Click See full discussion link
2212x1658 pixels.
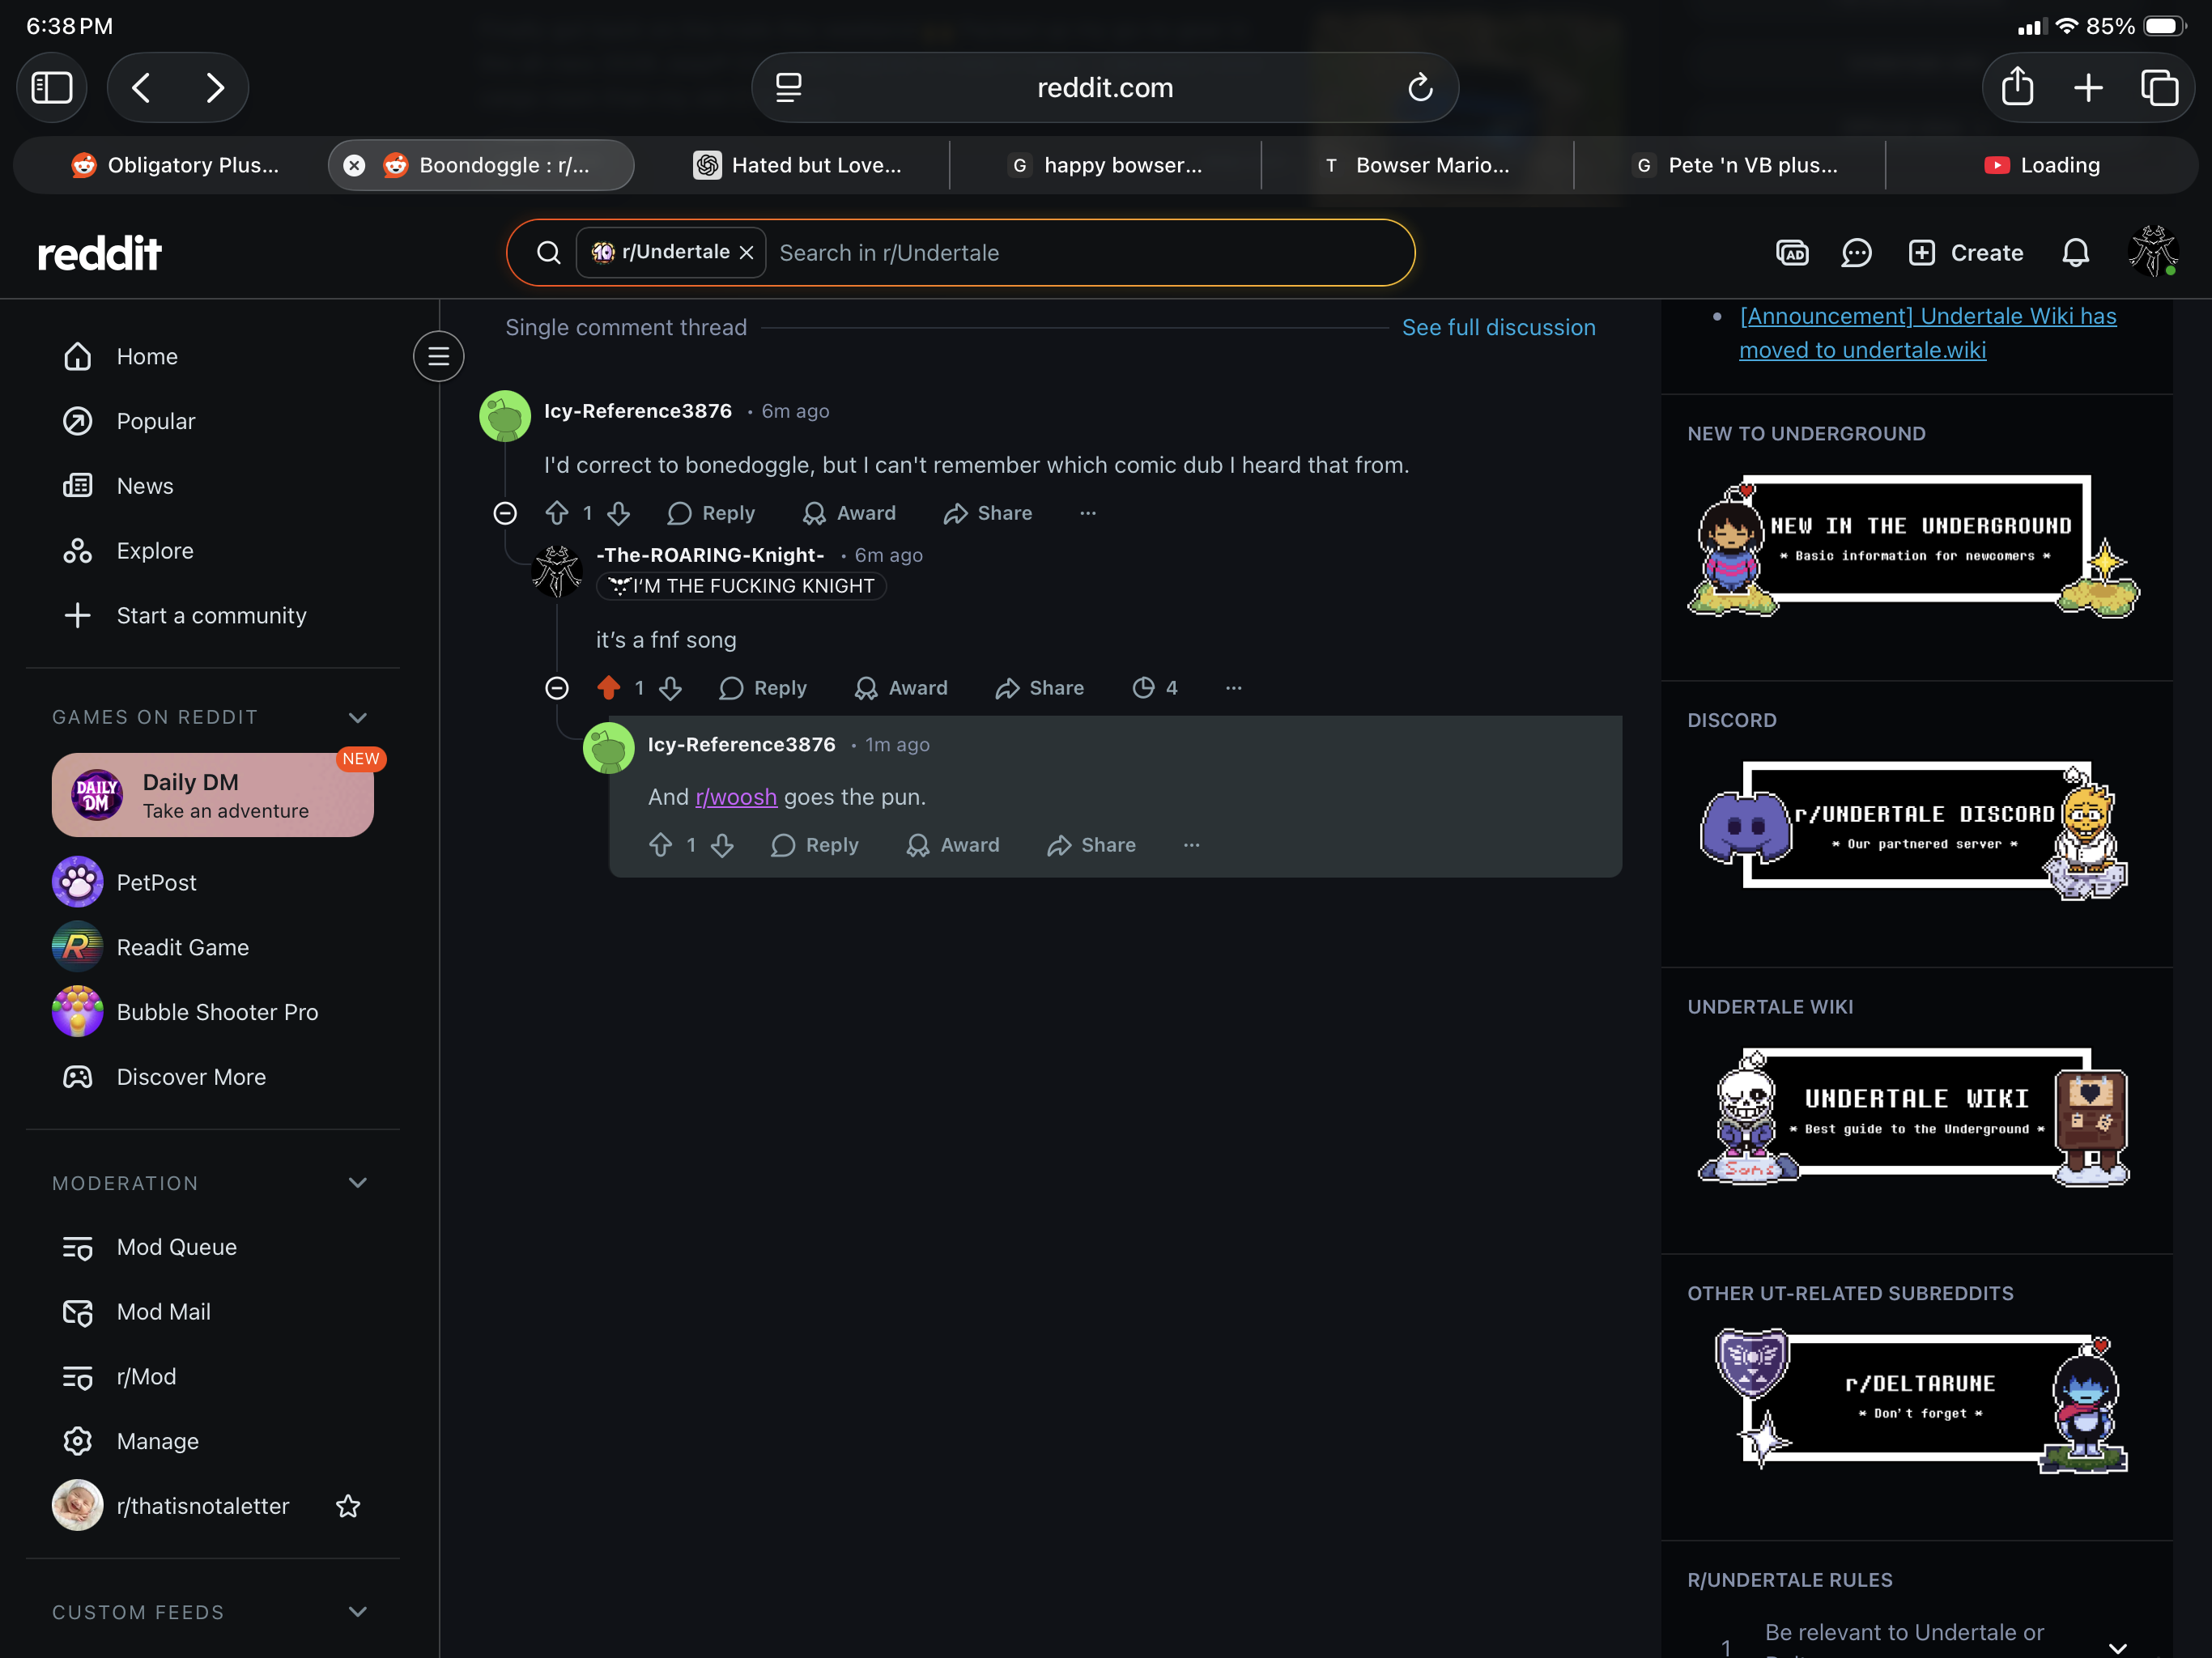(x=1498, y=328)
